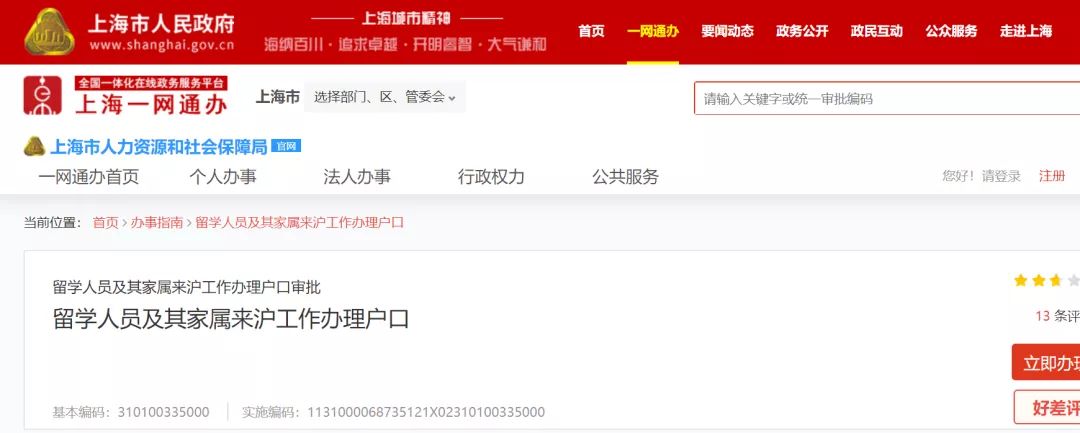Open the 一网通办 top navigation tab

[653, 31]
